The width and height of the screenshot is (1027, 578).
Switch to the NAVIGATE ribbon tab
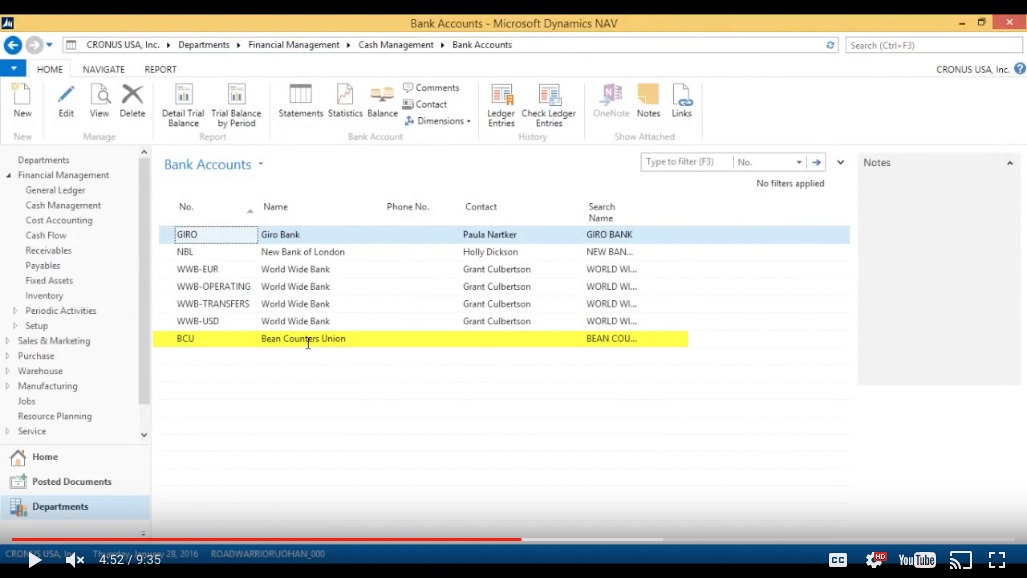(x=103, y=69)
